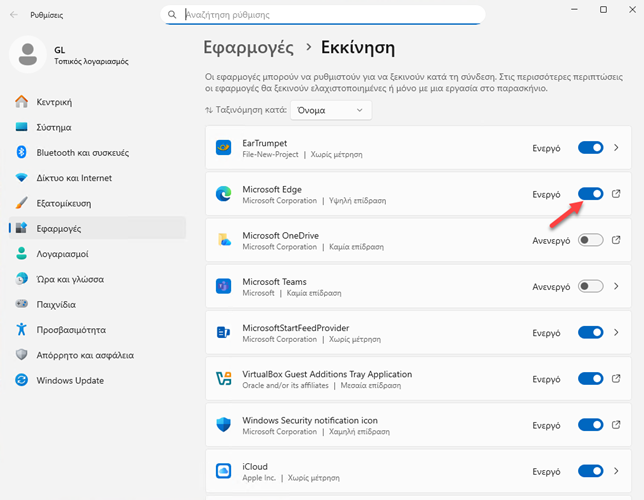Open Κεντρική in the sidebar
Screen dimensions: 644x500
coord(97,102)
